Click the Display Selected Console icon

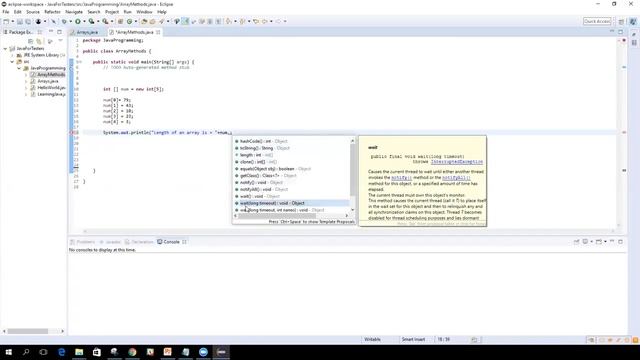(x=585, y=242)
